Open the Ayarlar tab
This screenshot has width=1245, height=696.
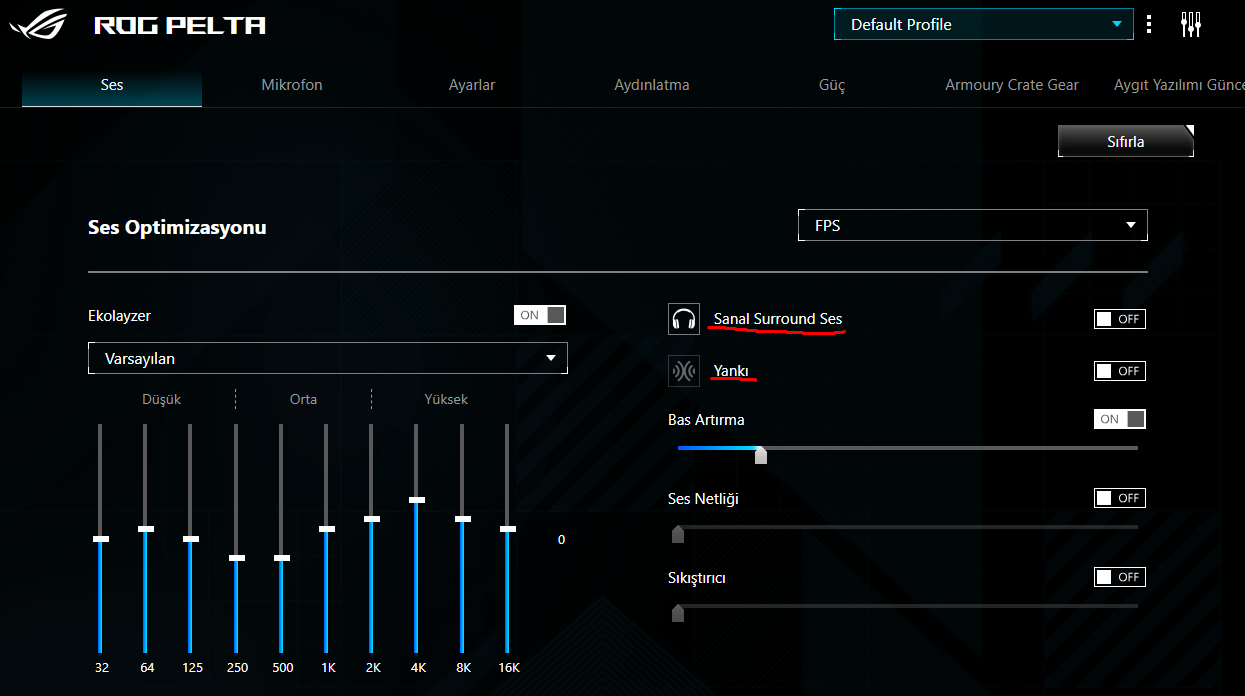[472, 85]
